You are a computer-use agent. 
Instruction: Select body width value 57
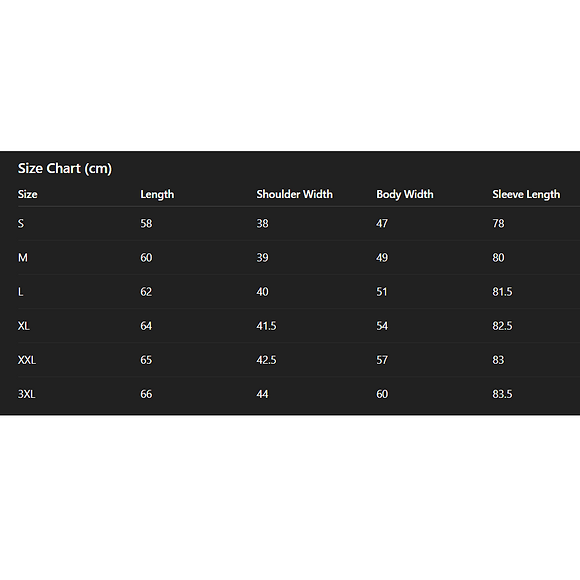[x=382, y=360]
